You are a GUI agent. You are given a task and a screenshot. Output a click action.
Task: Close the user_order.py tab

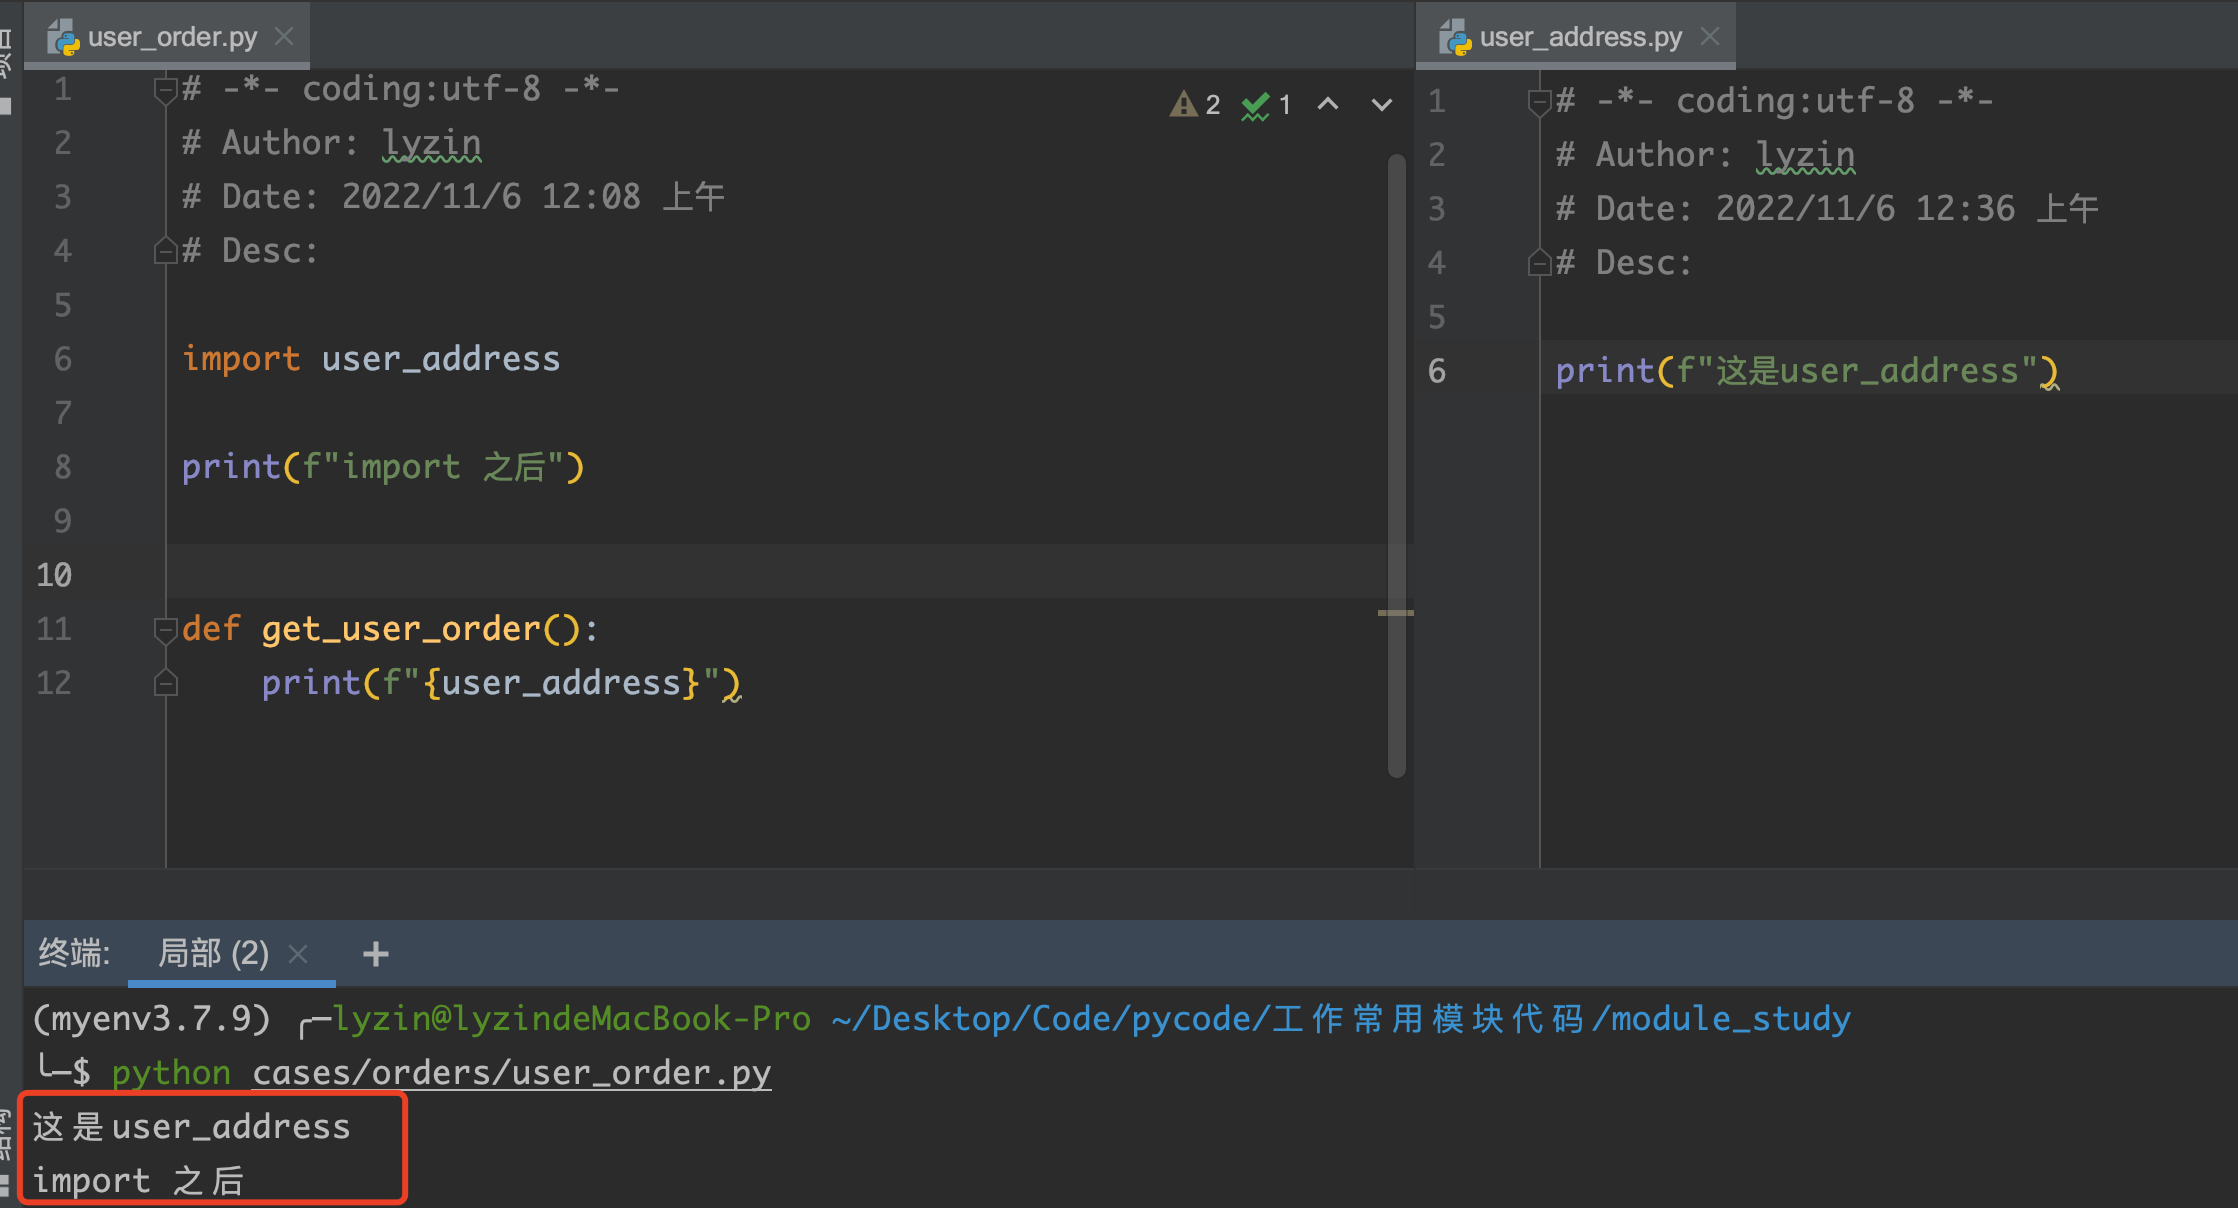pyautogui.click(x=284, y=37)
